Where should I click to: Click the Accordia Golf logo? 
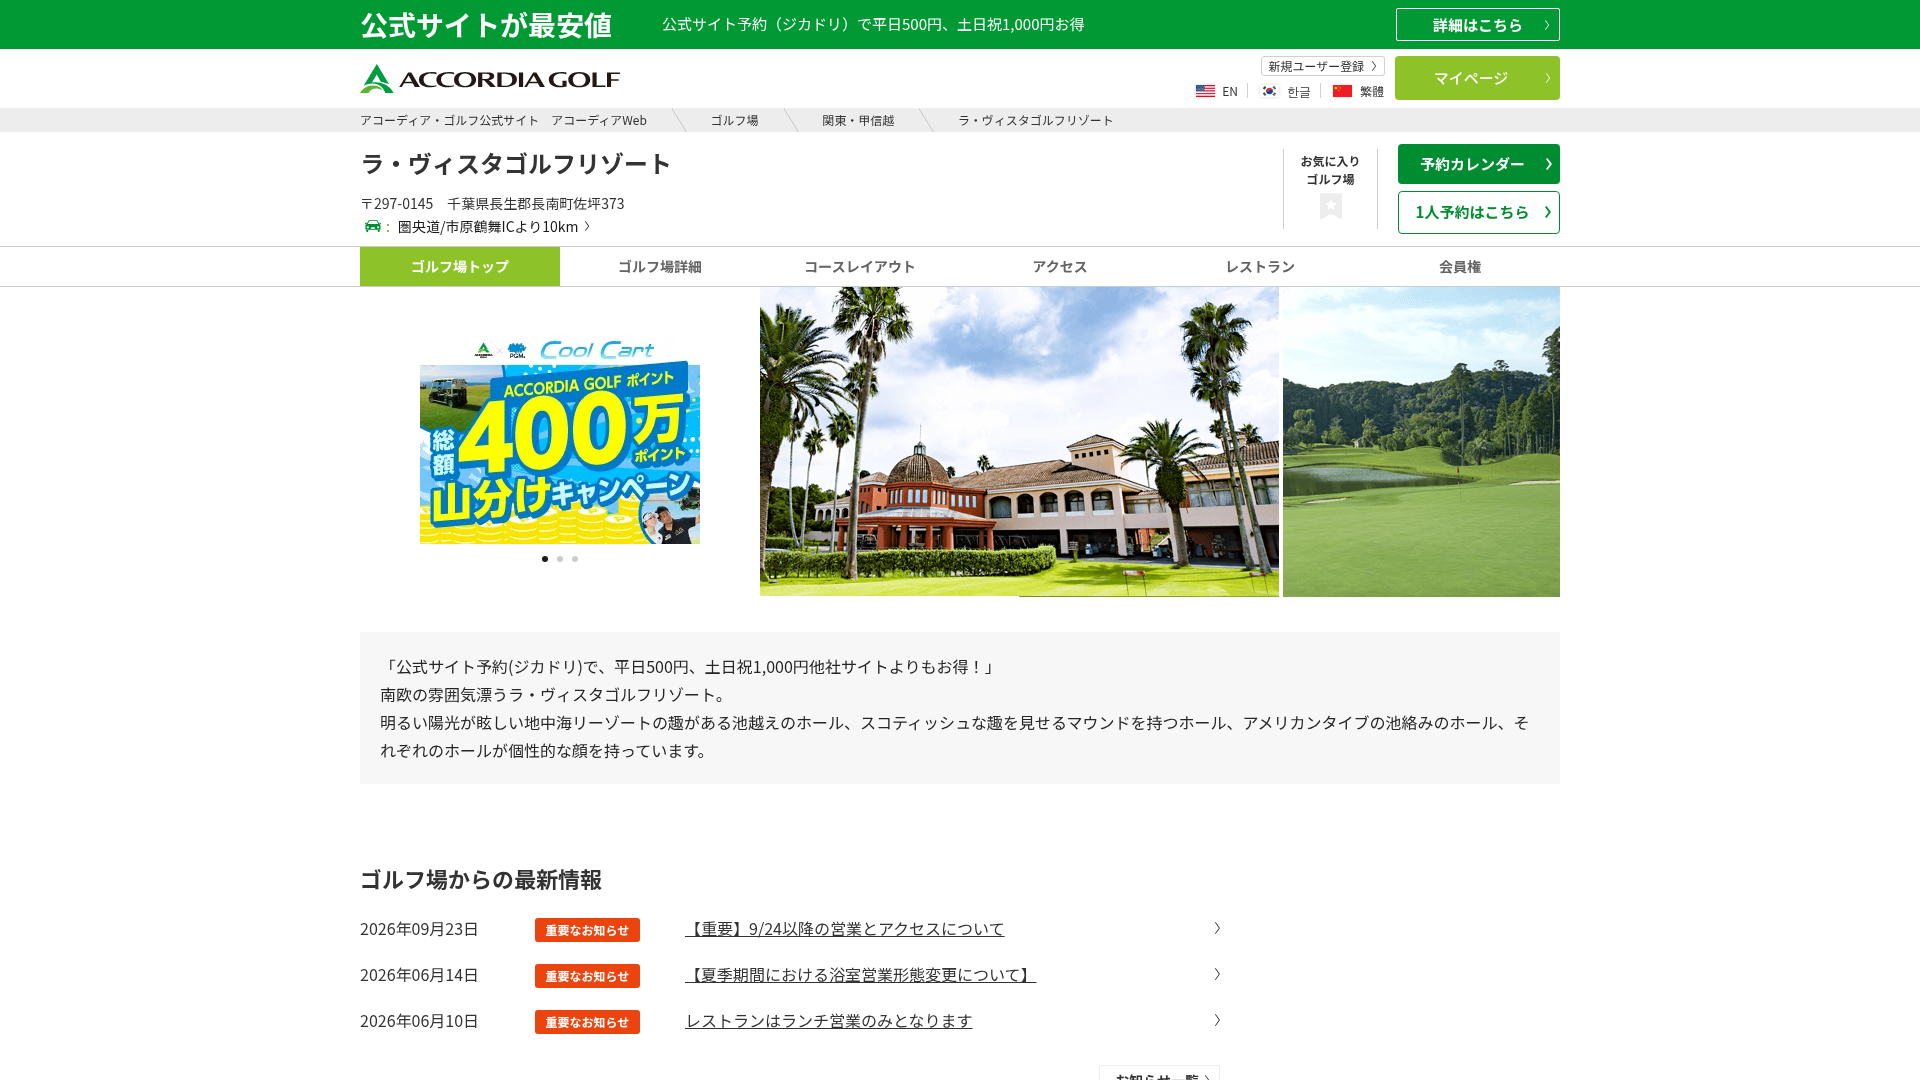(x=490, y=79)
